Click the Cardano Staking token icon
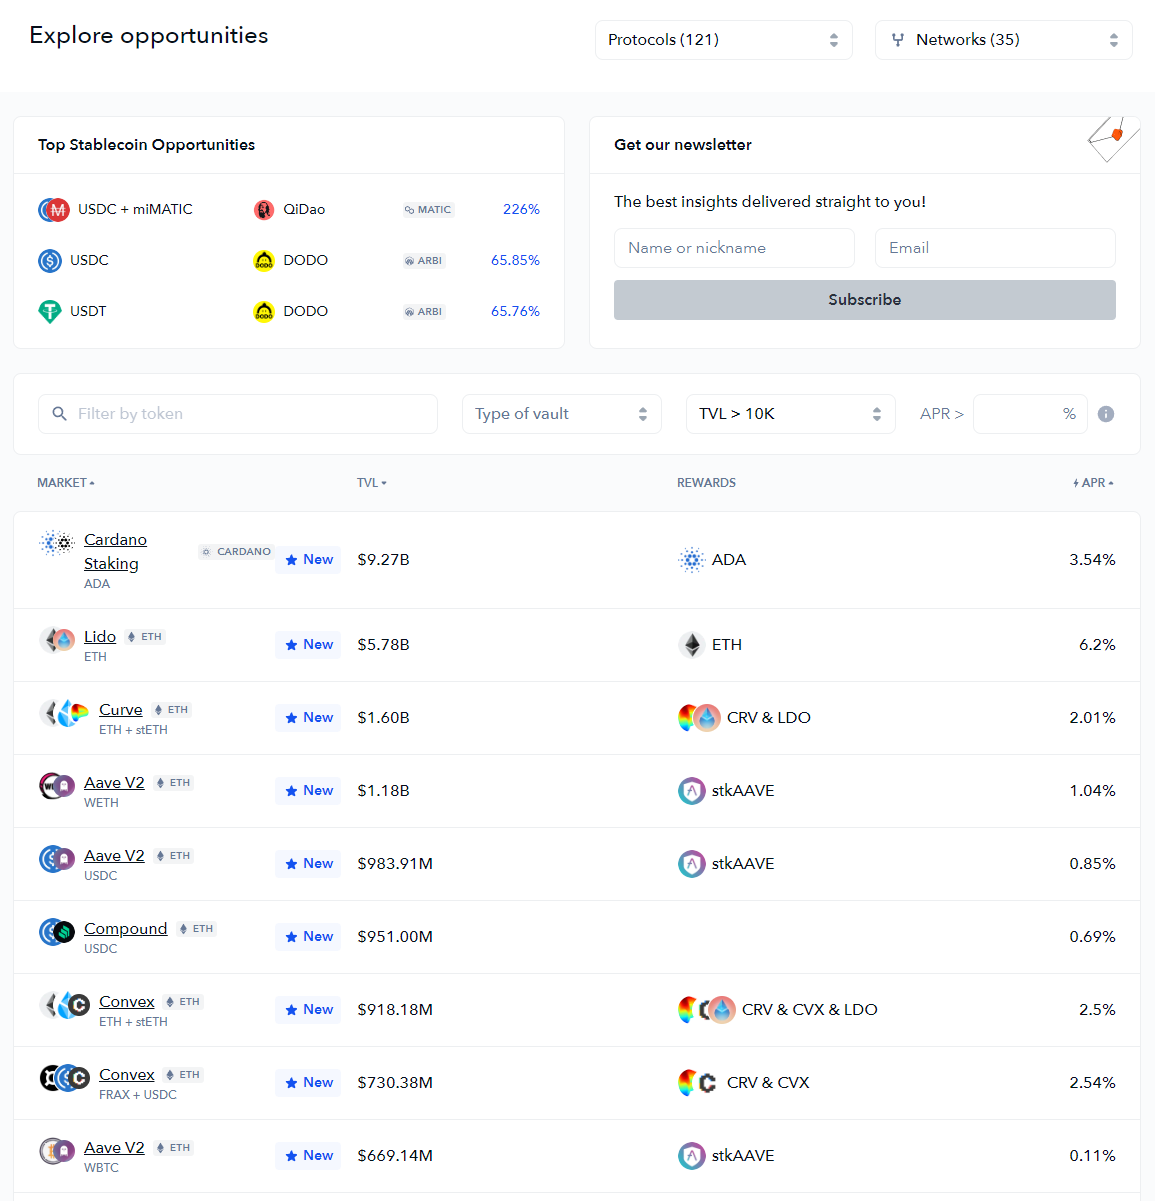The width and height of the screenshot is (1155, 1201). point(57,543)
